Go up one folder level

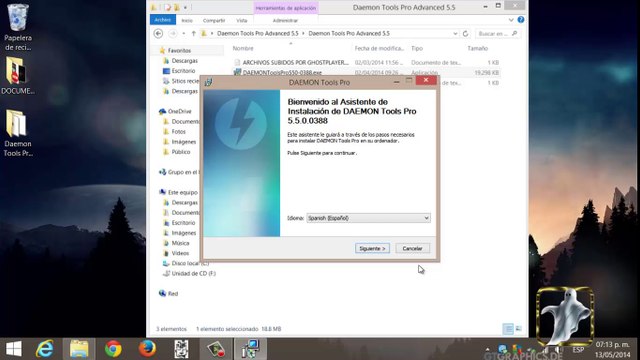pyautogui.click(x=193, y=33)
